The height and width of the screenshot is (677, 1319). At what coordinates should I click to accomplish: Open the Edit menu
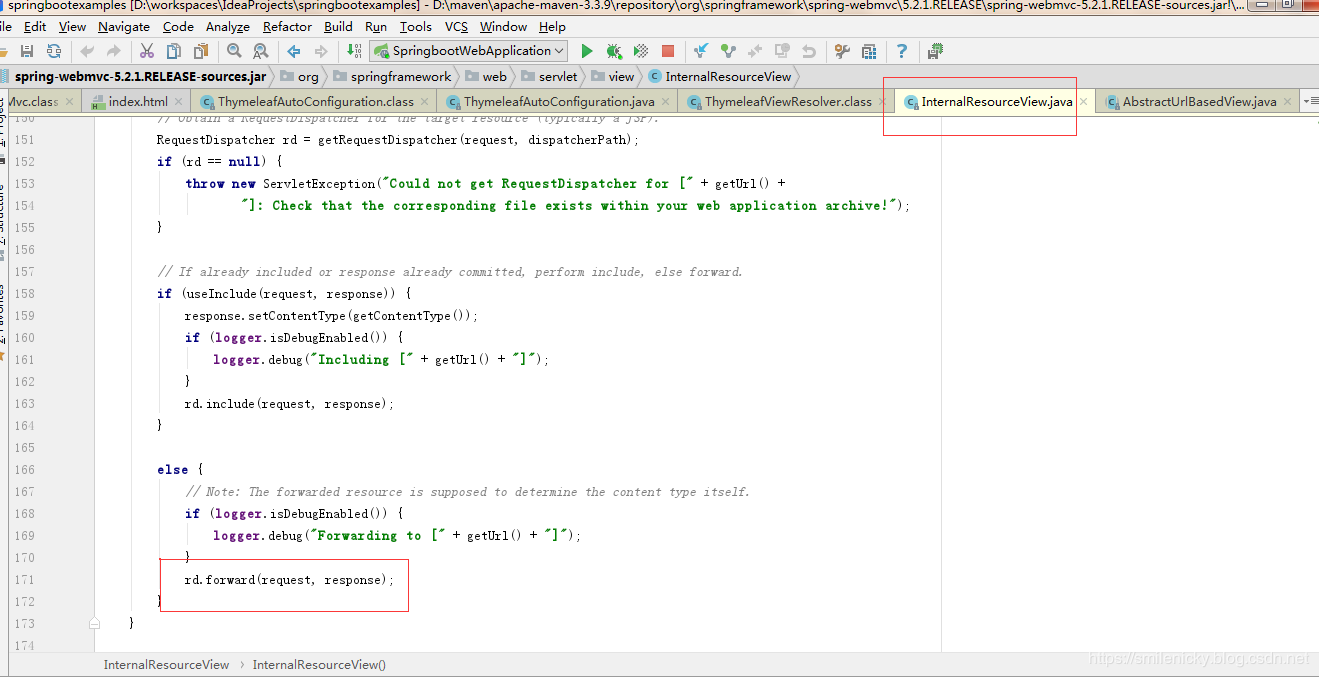(x=35, y=27)
